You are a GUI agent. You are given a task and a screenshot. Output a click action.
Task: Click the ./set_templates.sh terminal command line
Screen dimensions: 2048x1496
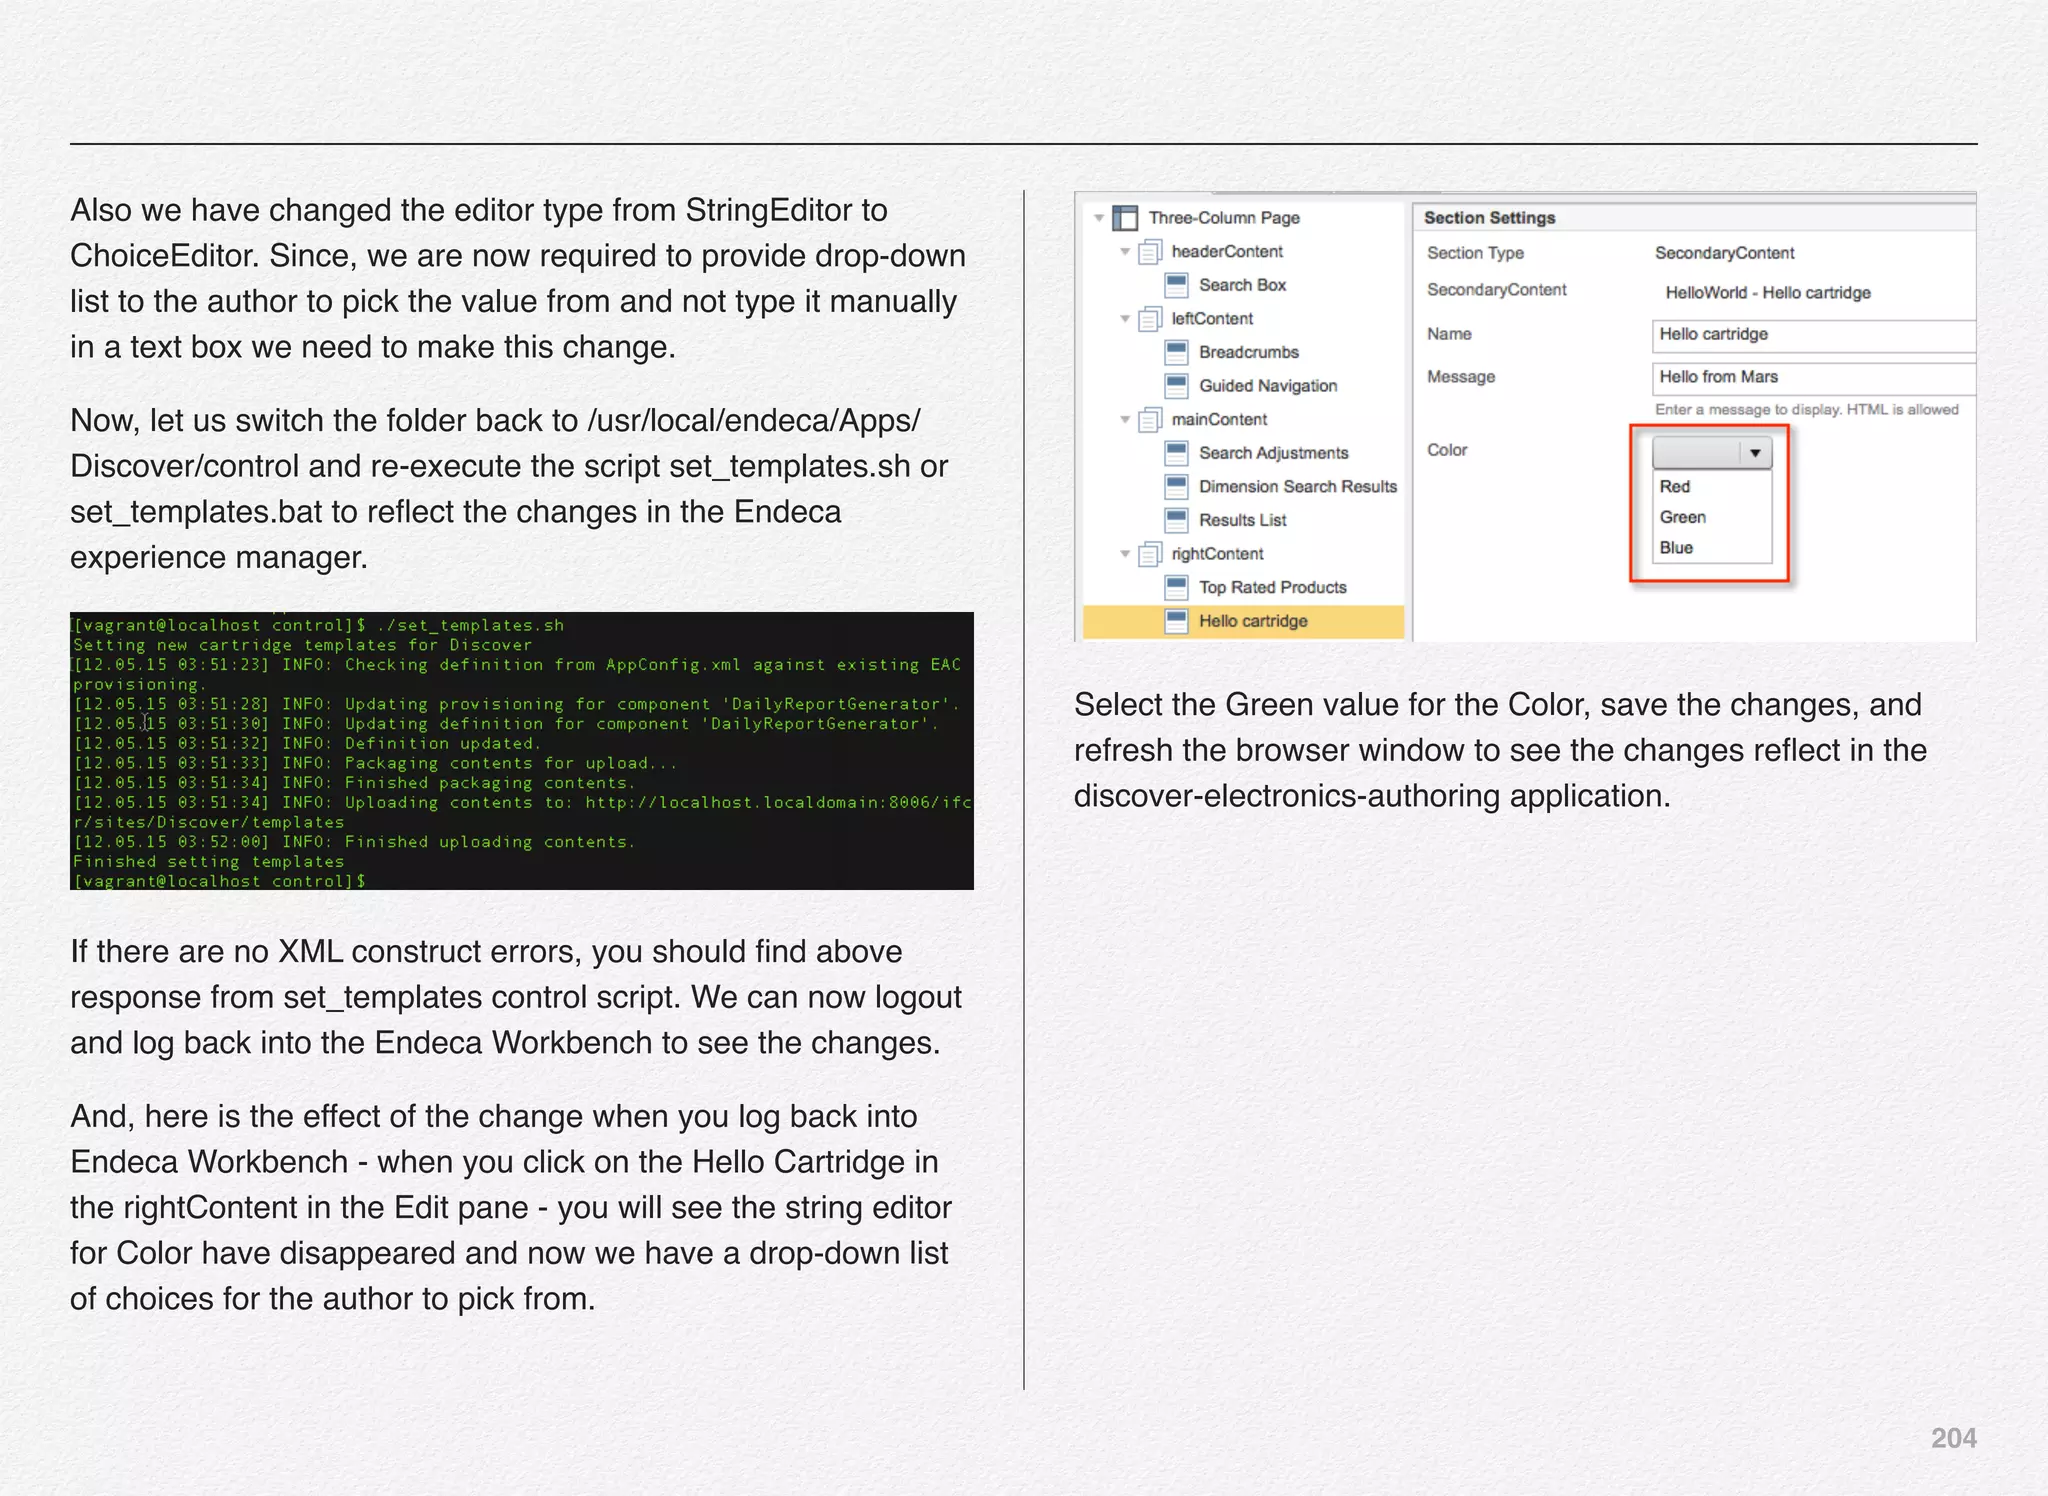[318, 625]
